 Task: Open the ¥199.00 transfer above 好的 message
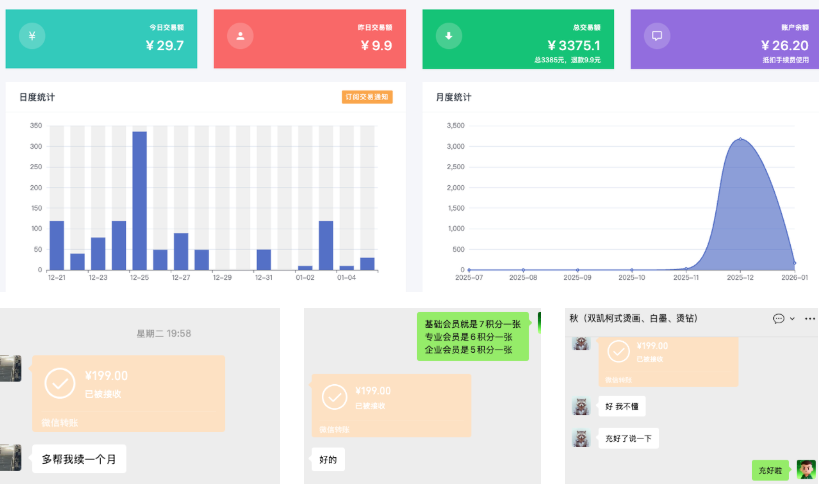point(391,405)
